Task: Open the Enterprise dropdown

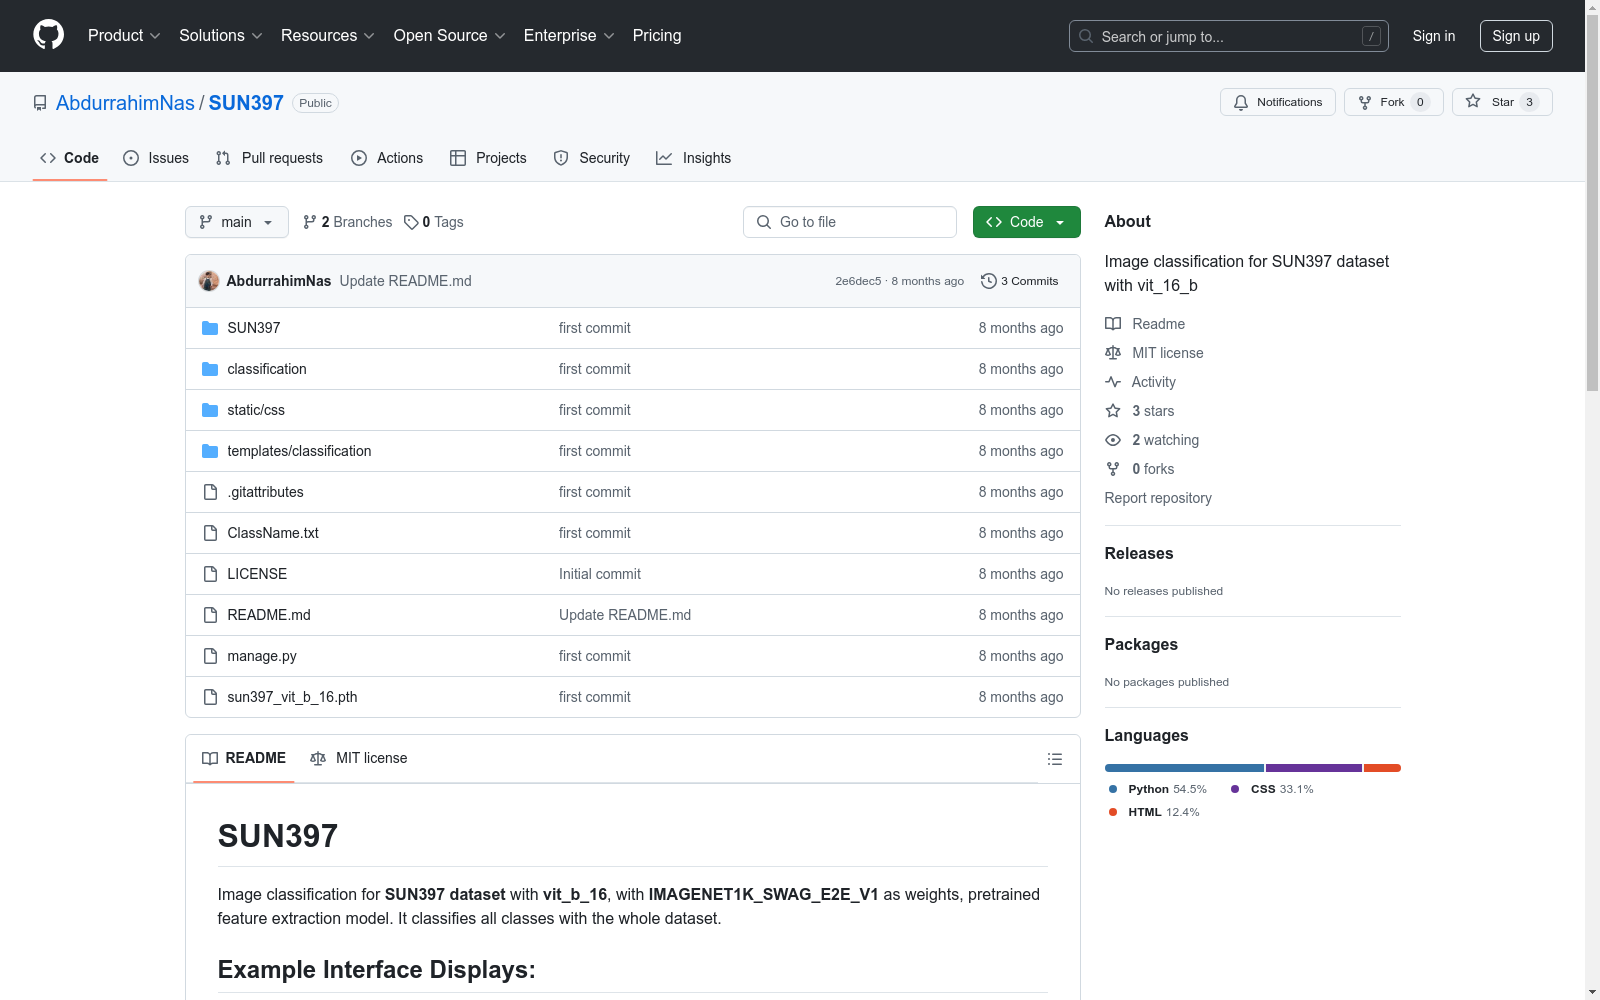Action: [569, 36]
